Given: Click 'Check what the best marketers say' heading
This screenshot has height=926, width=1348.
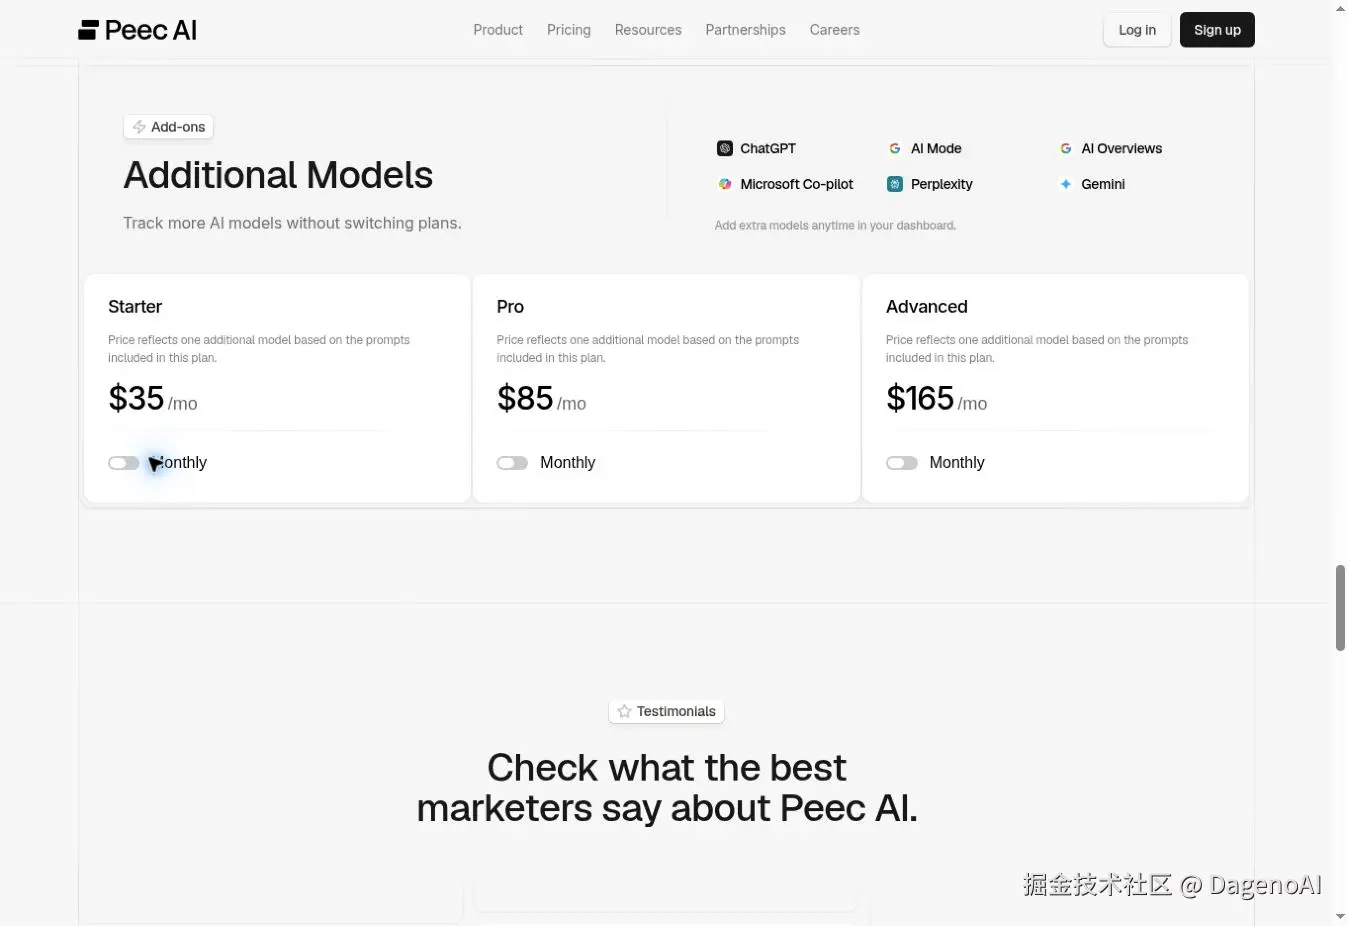Looking at the screenshot, I should pos(667,788).
